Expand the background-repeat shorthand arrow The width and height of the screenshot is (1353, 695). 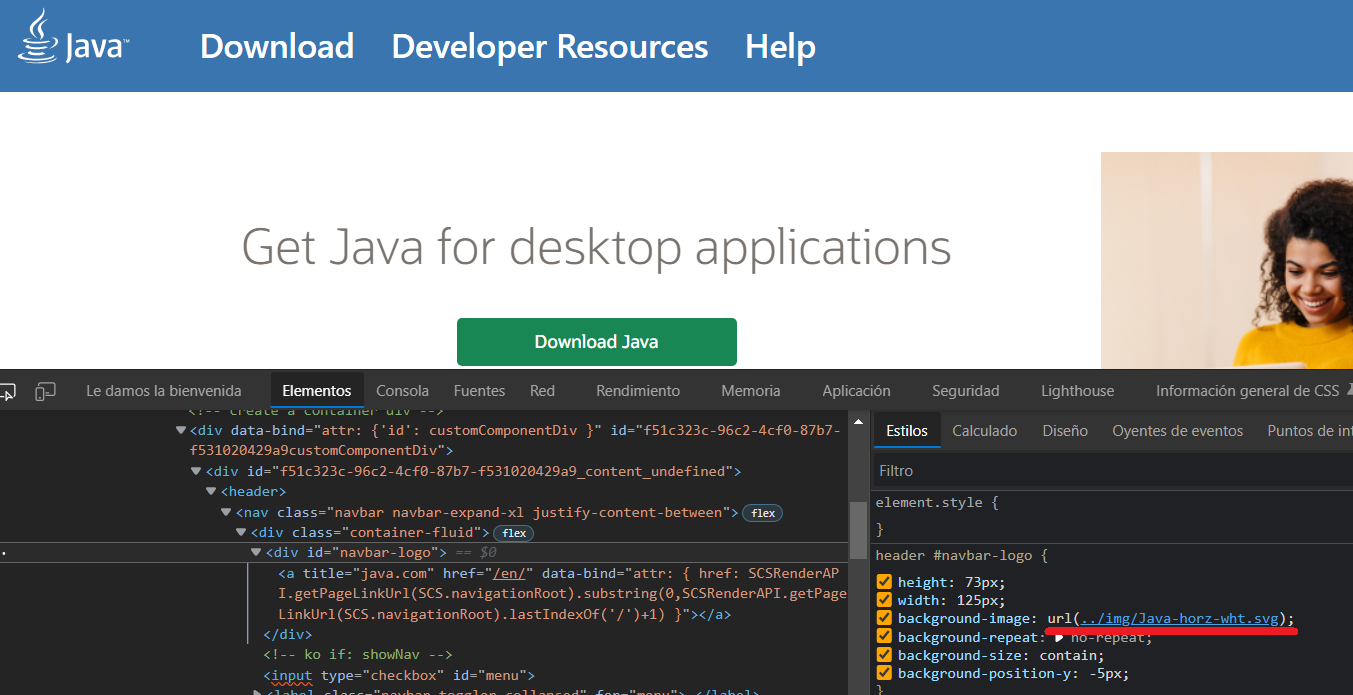(1059, 637)
